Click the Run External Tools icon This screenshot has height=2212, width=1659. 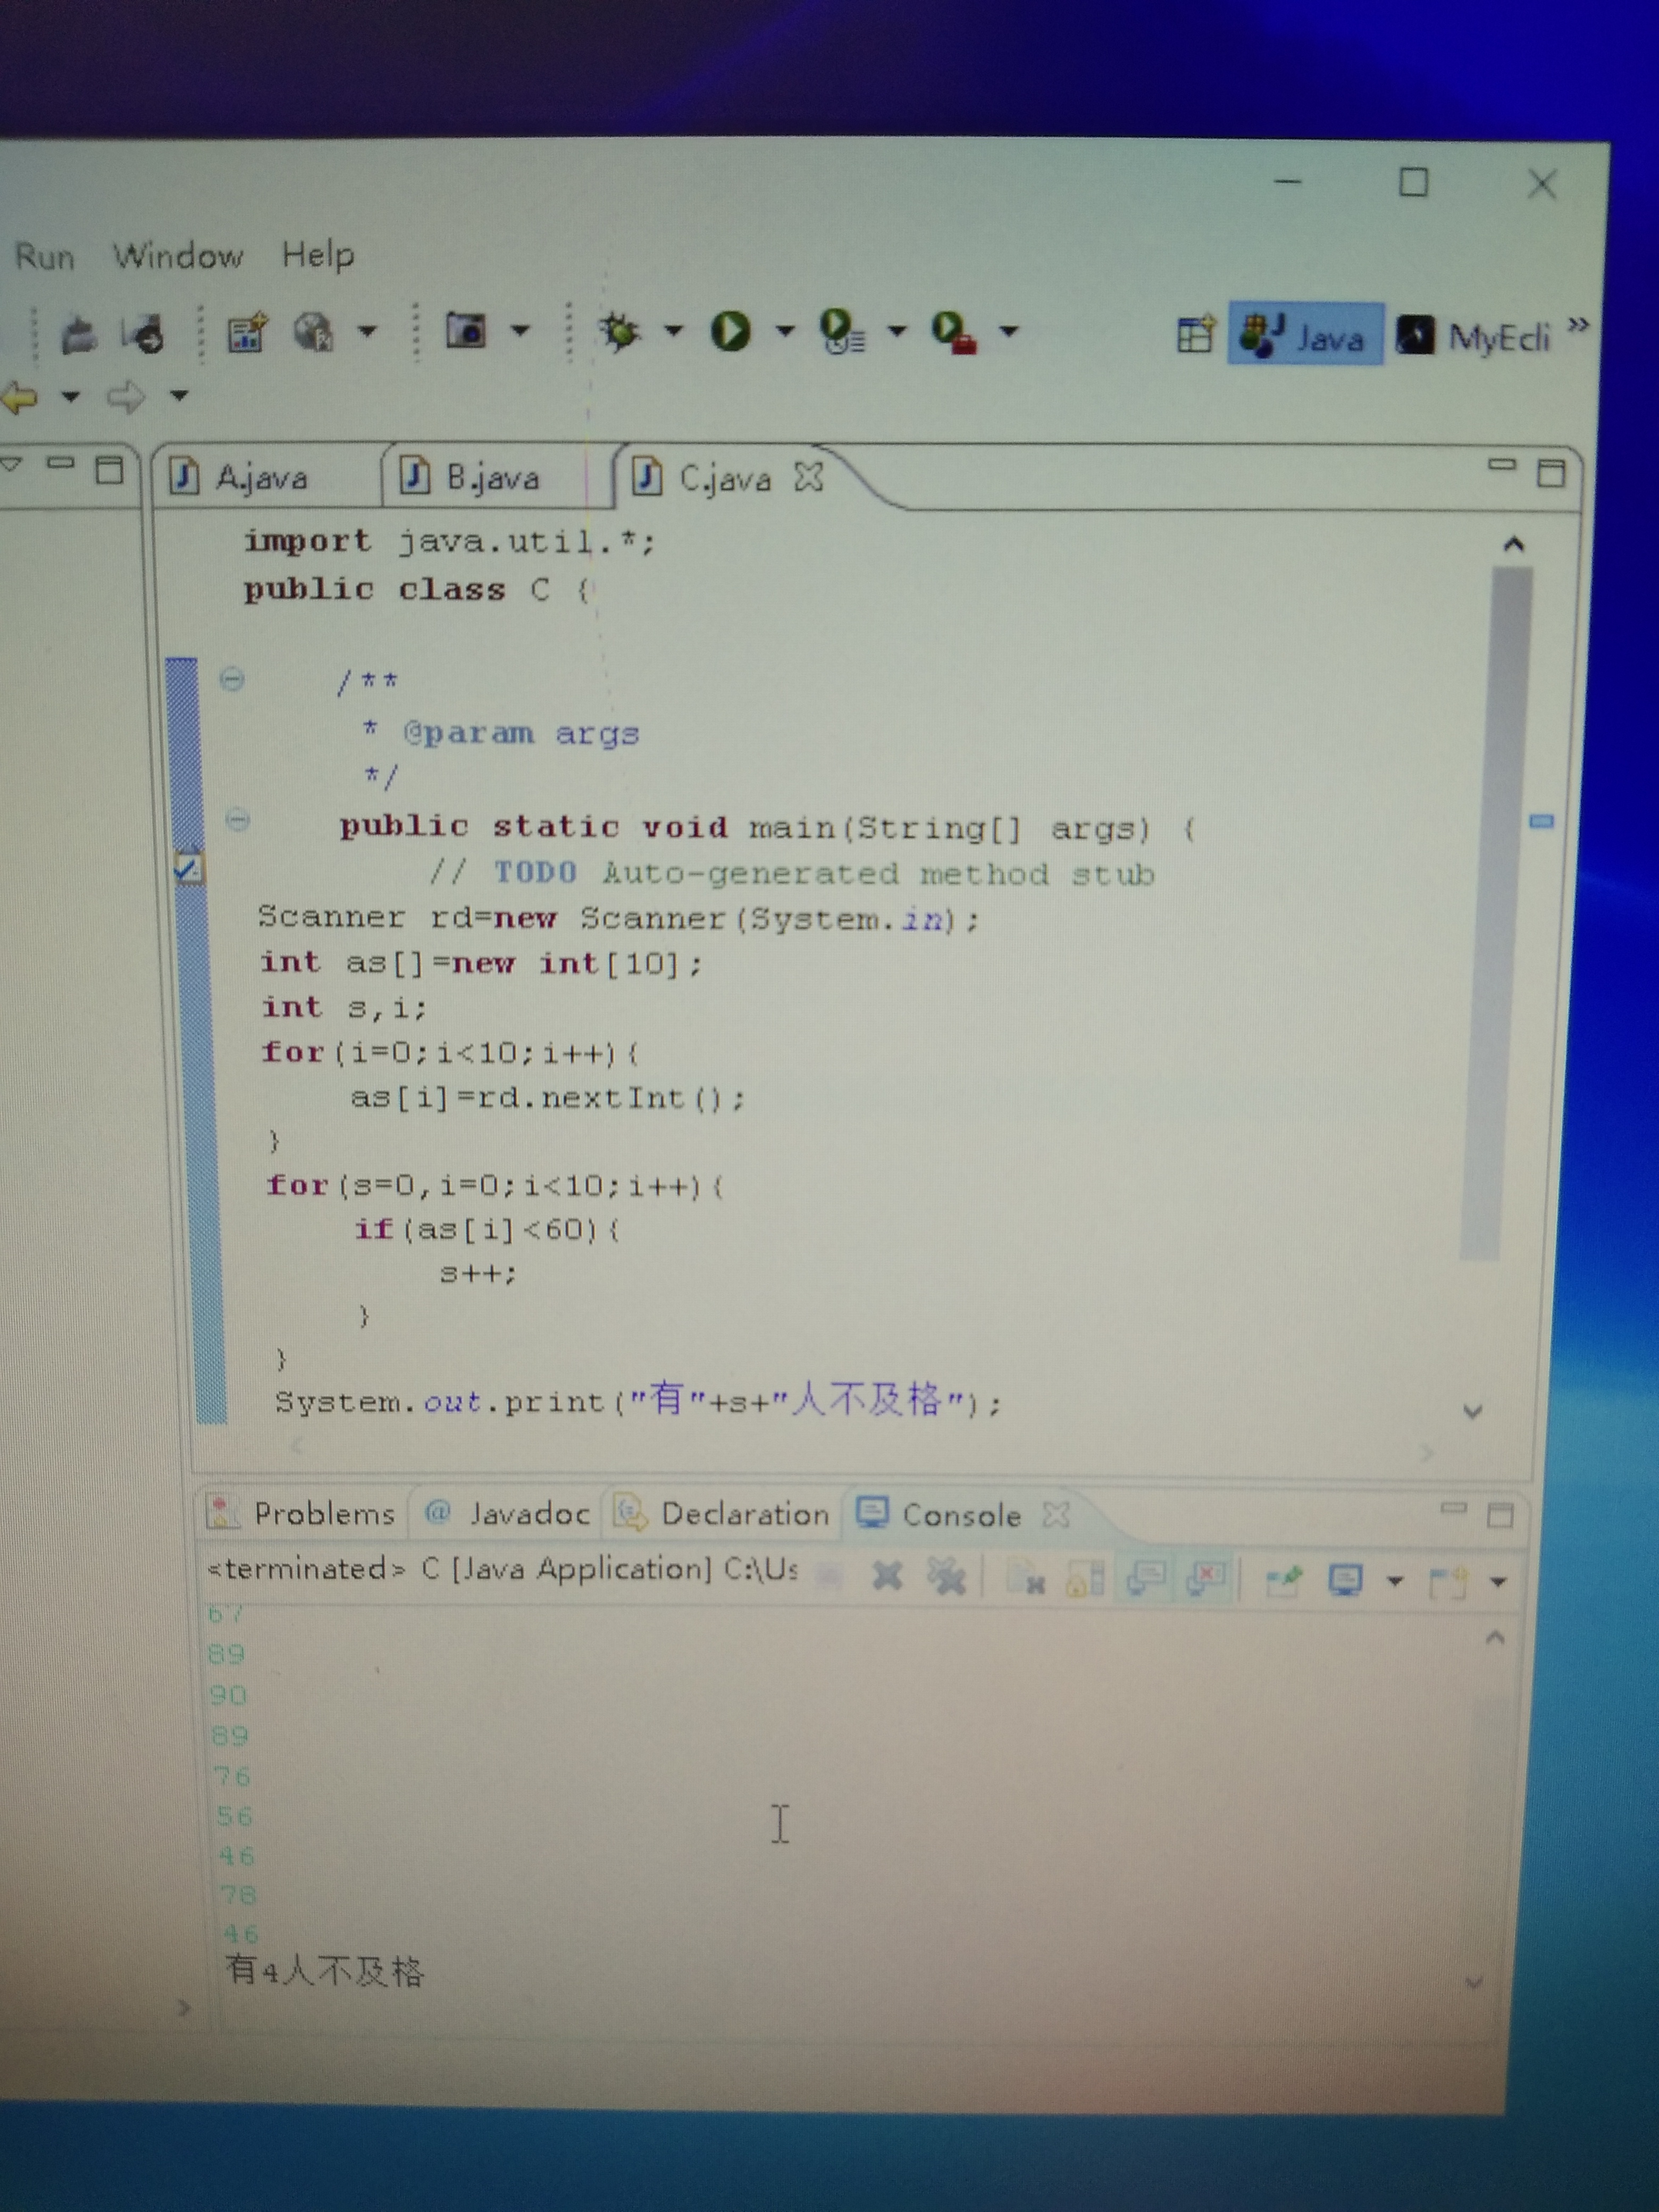point(953,332)
